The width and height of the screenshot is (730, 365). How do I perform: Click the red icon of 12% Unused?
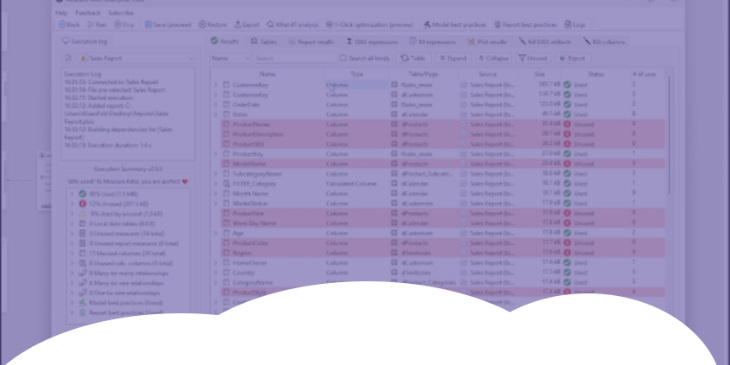pyautogui.click(x=82, y=204)
